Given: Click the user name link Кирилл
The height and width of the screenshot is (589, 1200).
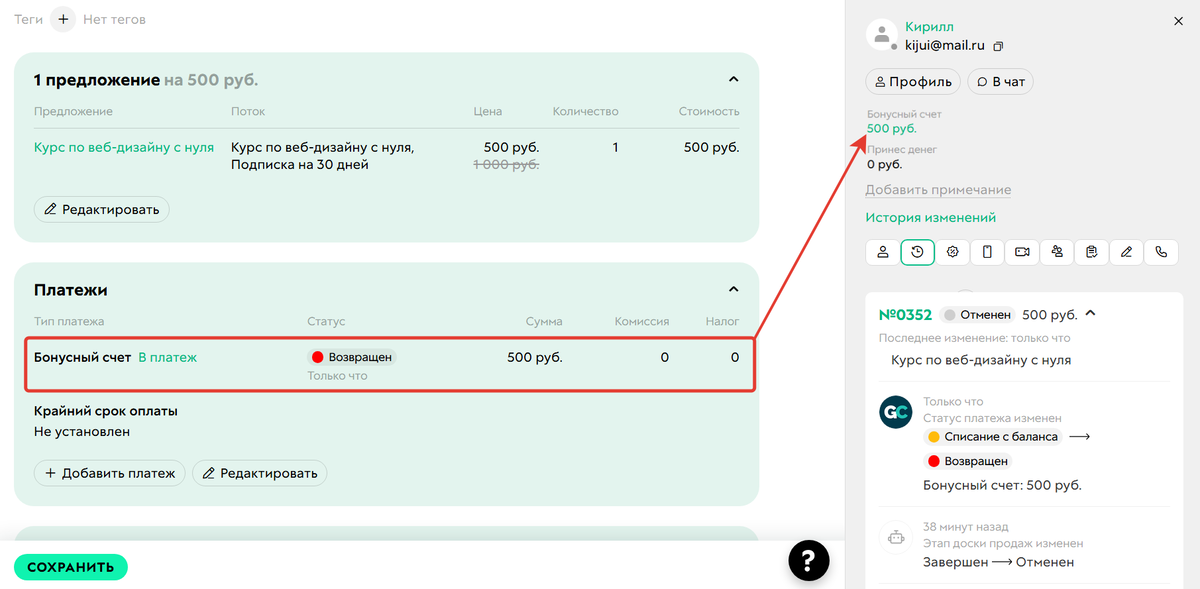Looking at the screenshot, I should pos(928,27).
